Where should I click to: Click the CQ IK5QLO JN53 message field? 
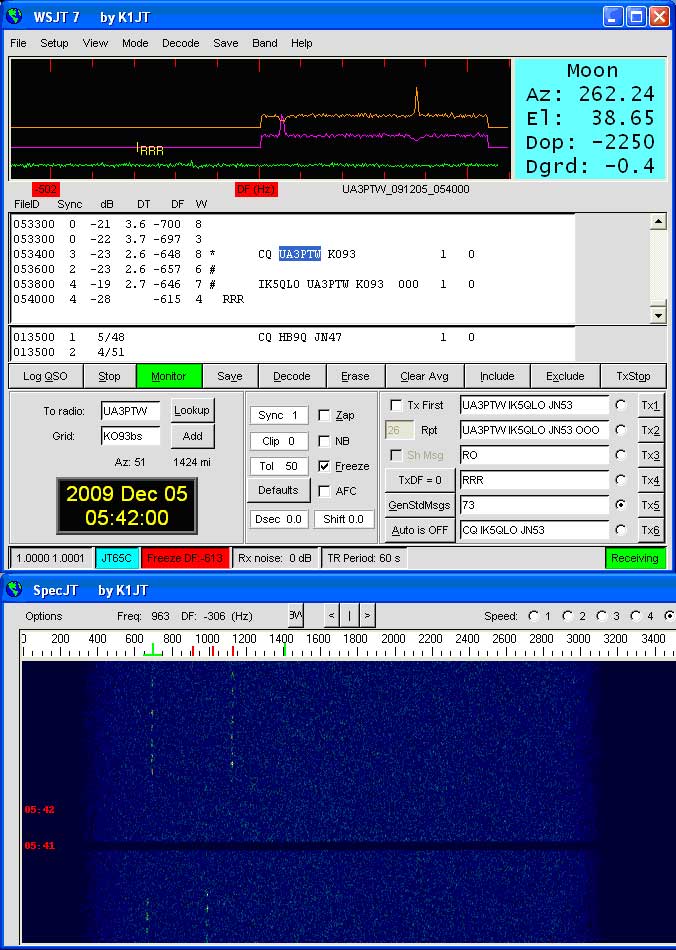(534, 530)
